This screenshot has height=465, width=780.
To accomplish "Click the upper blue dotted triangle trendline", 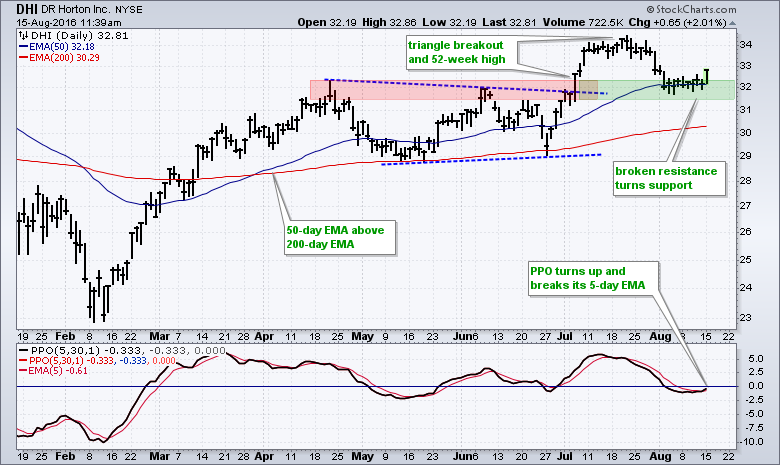I will point(466,86).
